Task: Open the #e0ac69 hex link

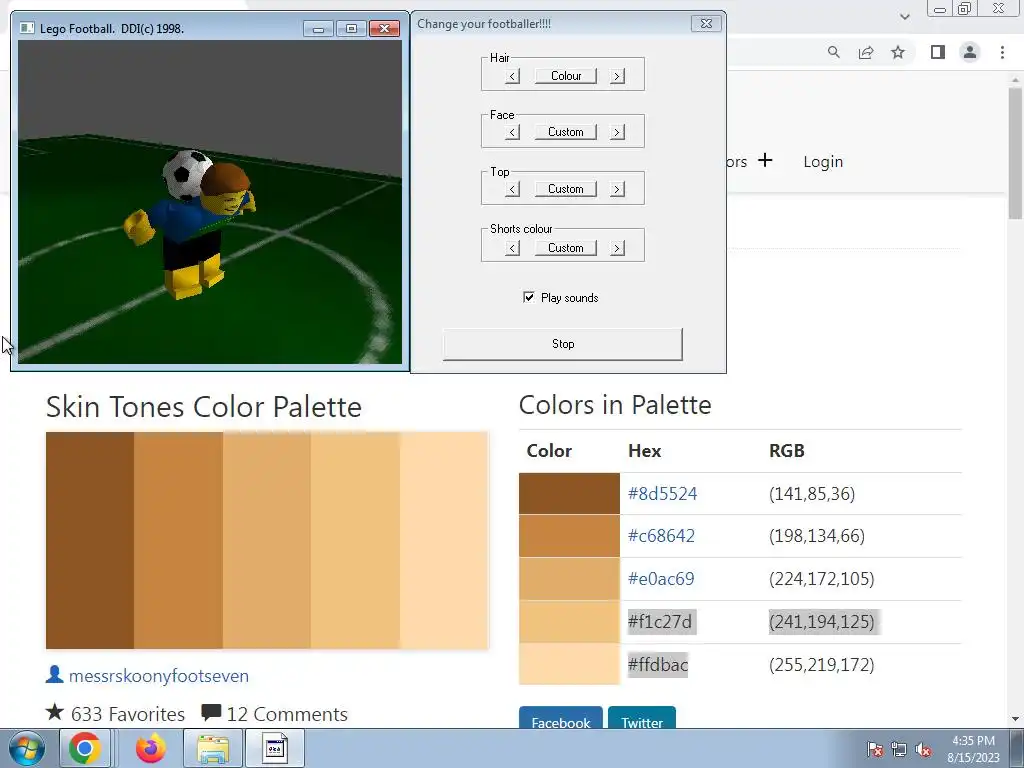Action: click(x=661, y=579)
